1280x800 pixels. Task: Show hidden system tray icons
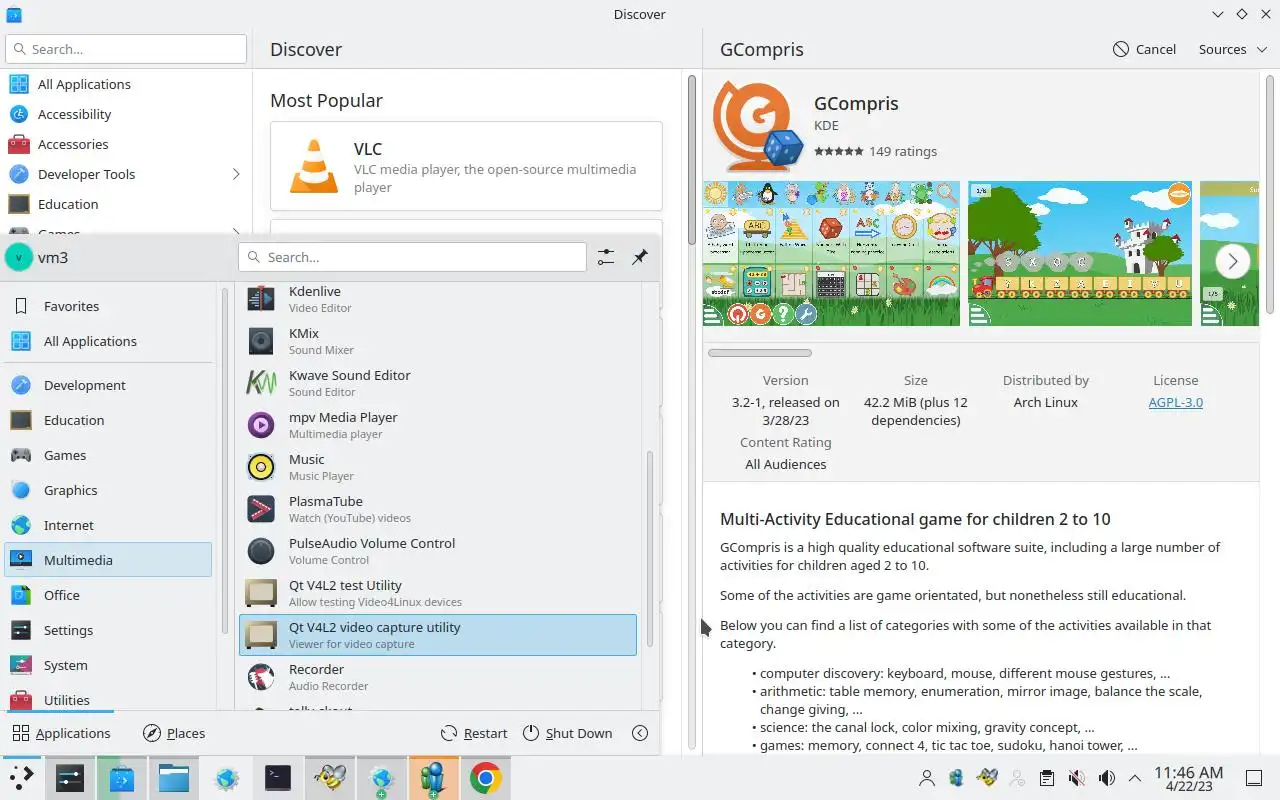pos(1135,778)
